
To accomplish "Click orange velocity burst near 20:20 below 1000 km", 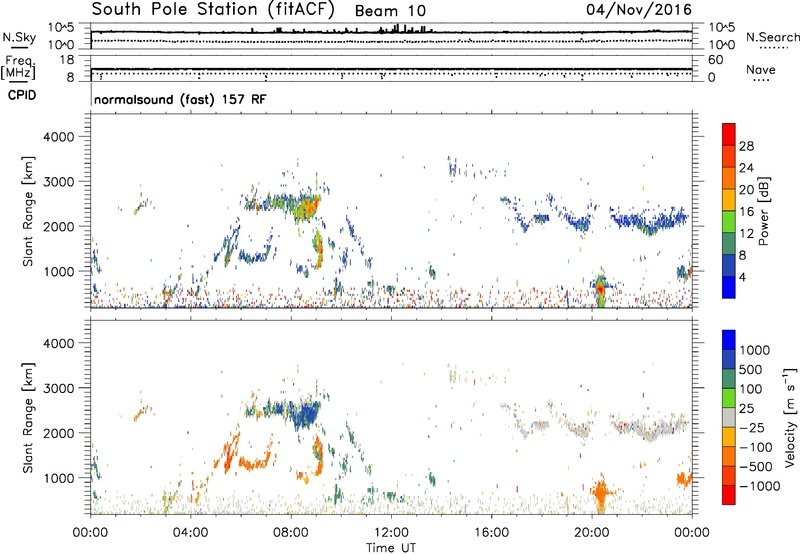I will (x=602, y=492).
